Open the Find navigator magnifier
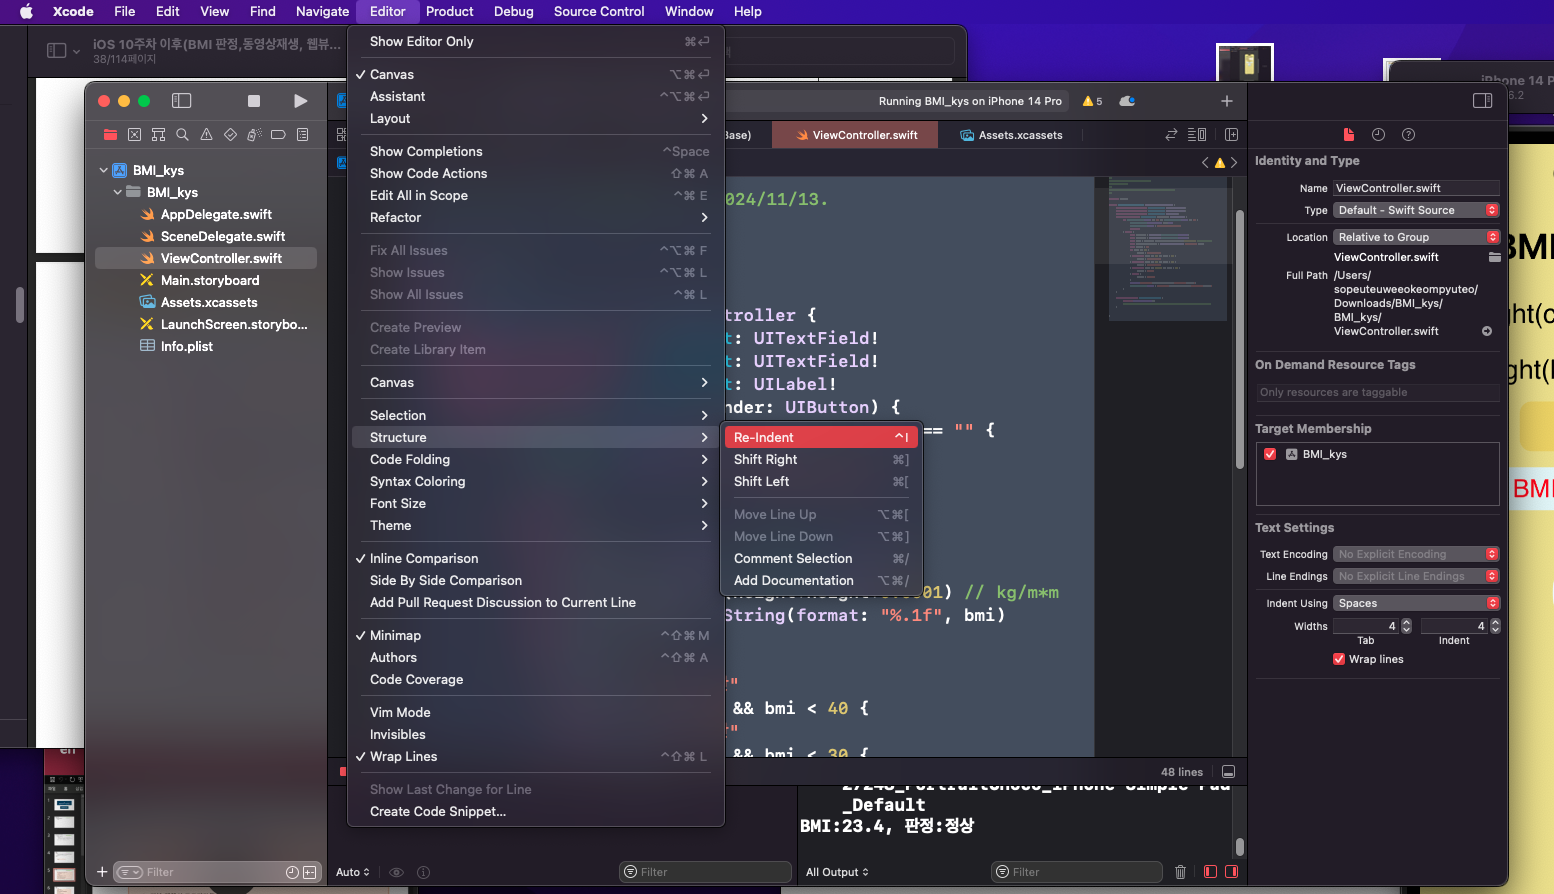1554x894 pixels. point(182,134)
